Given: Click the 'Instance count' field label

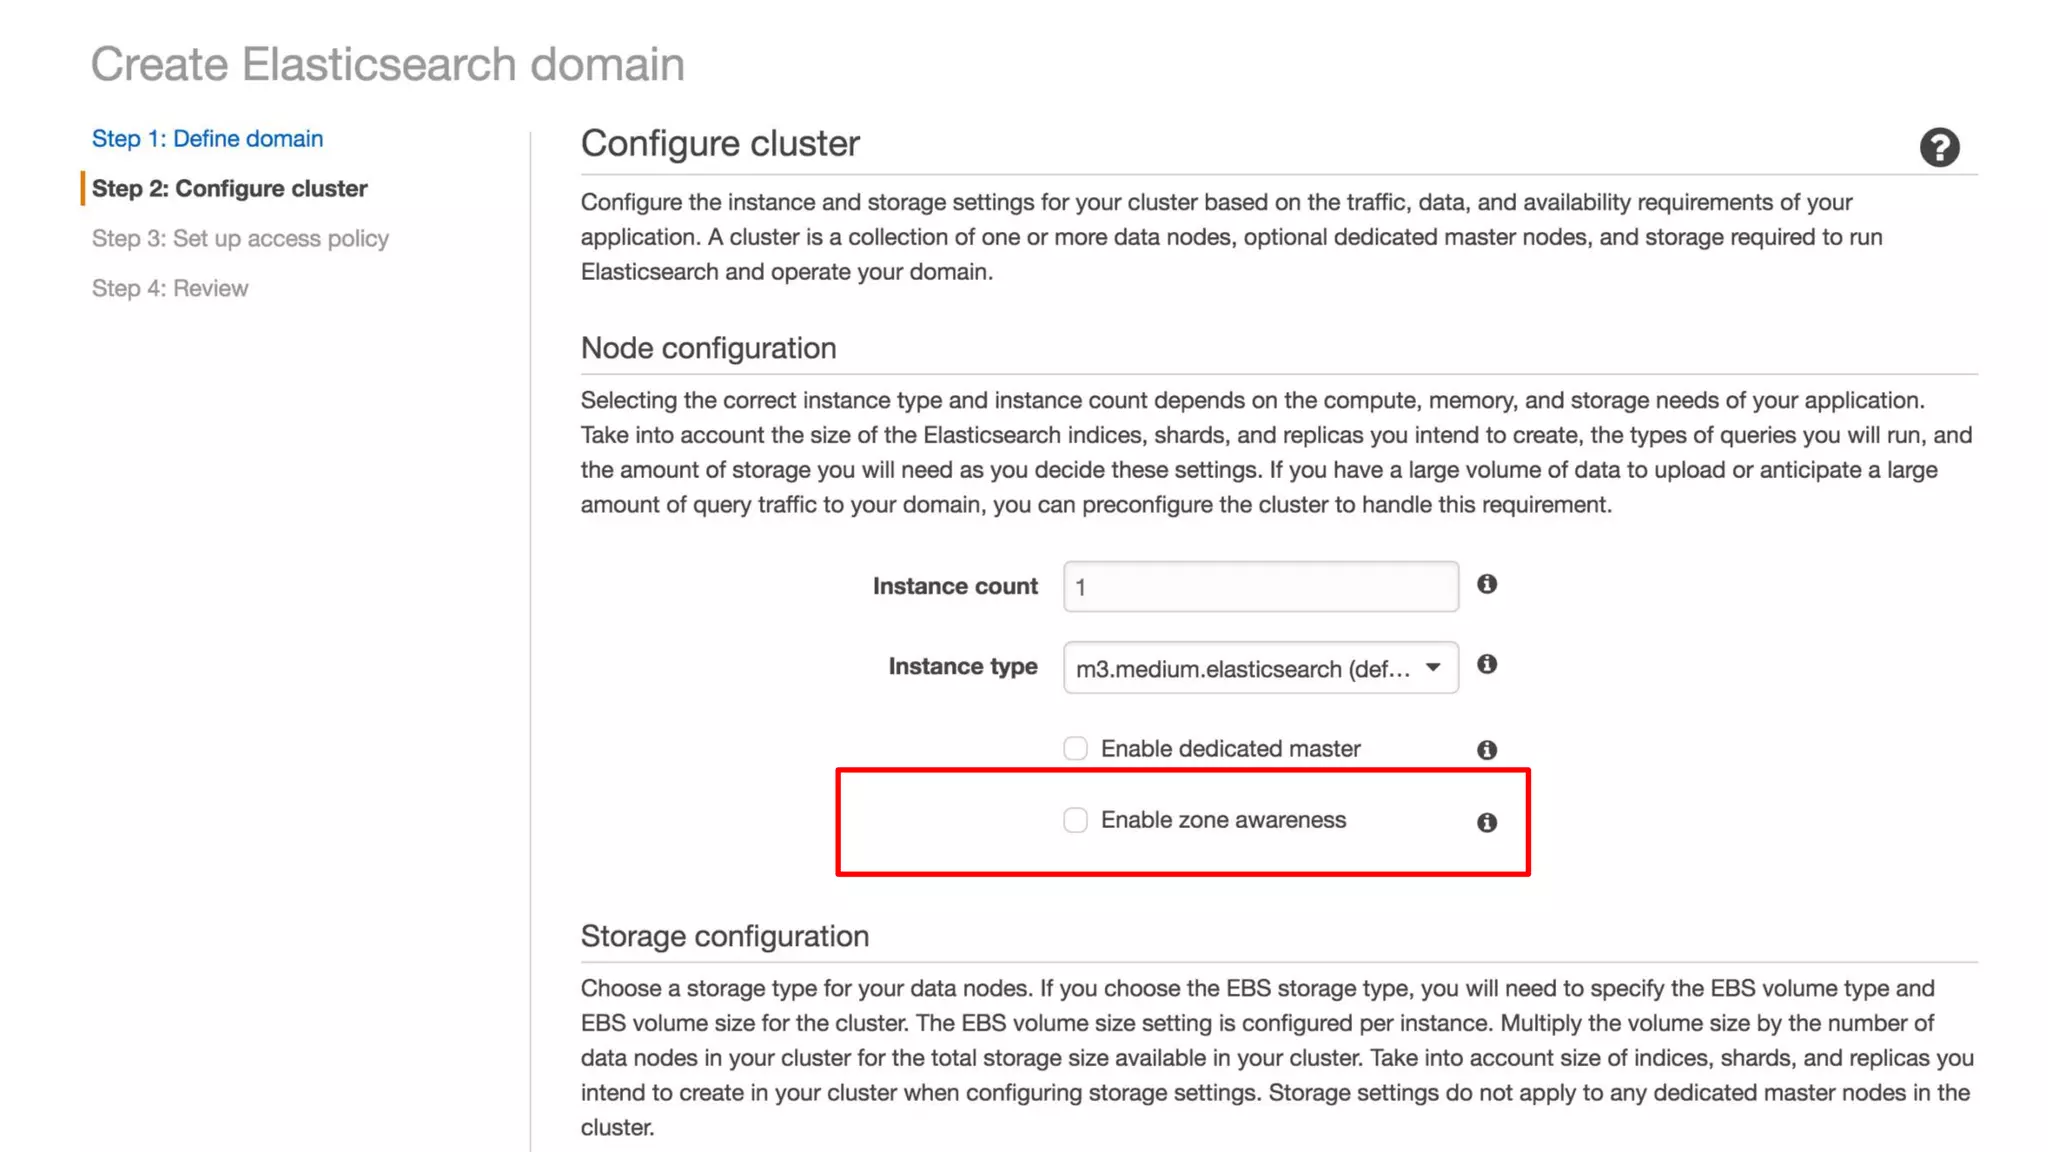Looking at the screenshot, I should tap(954, 587).
